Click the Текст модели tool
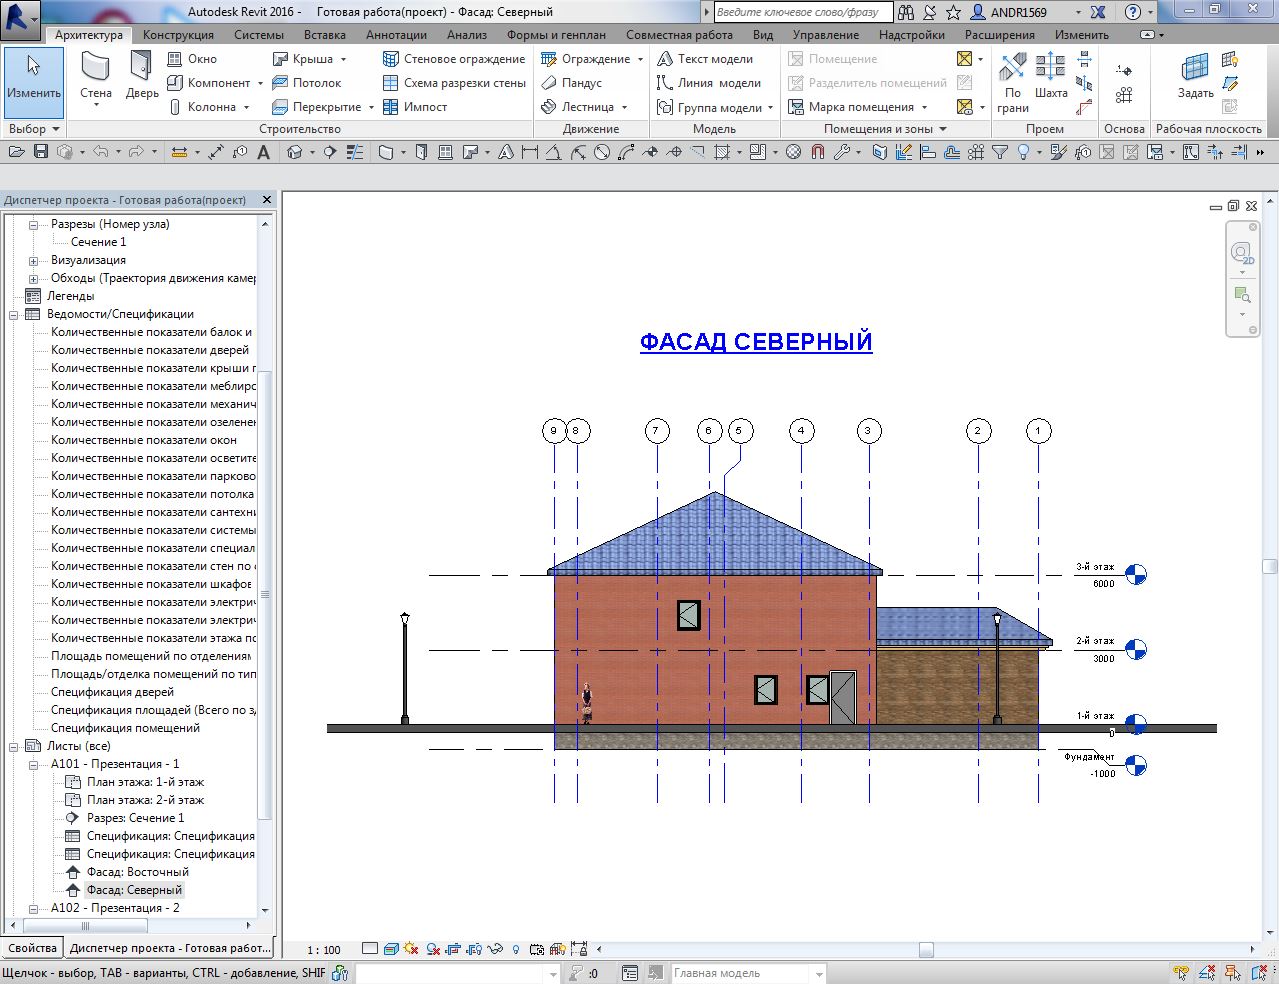This screenshot has width=1279, height=984. coord(705,59)
